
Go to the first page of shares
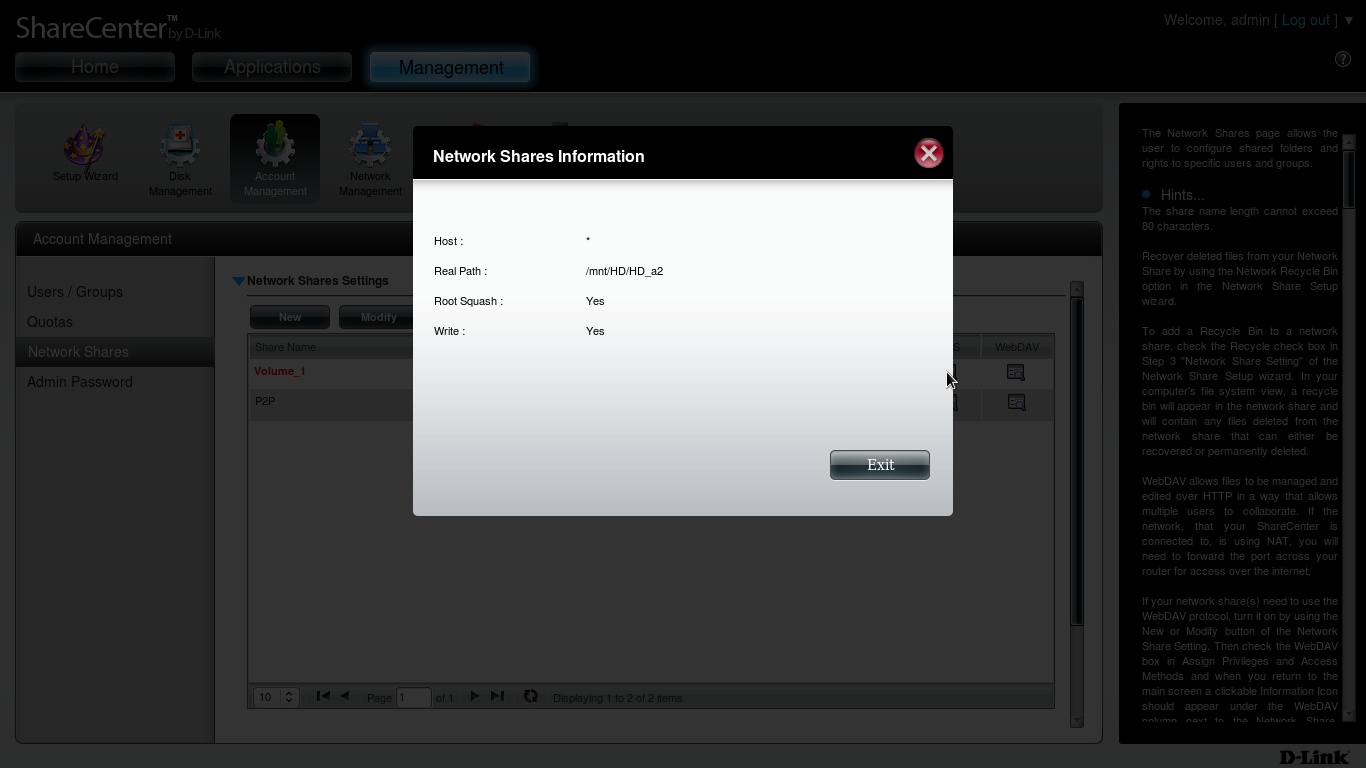[x=323, y=696]
